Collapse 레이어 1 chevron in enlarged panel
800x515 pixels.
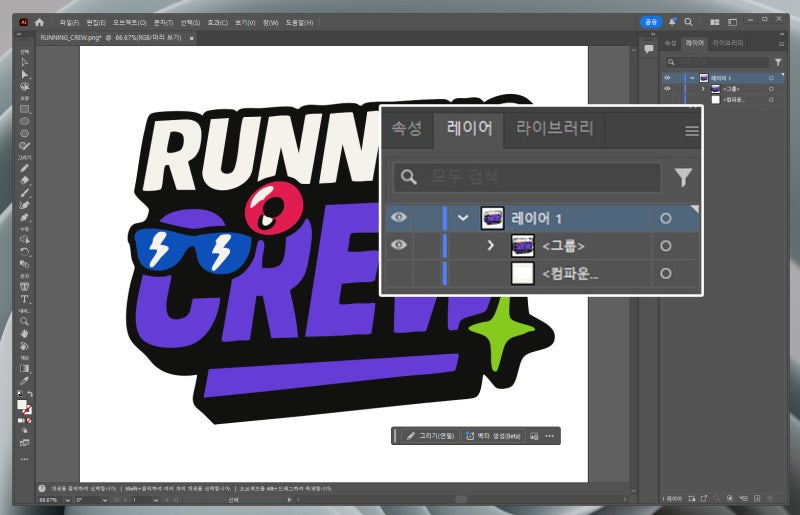(462, 218)
